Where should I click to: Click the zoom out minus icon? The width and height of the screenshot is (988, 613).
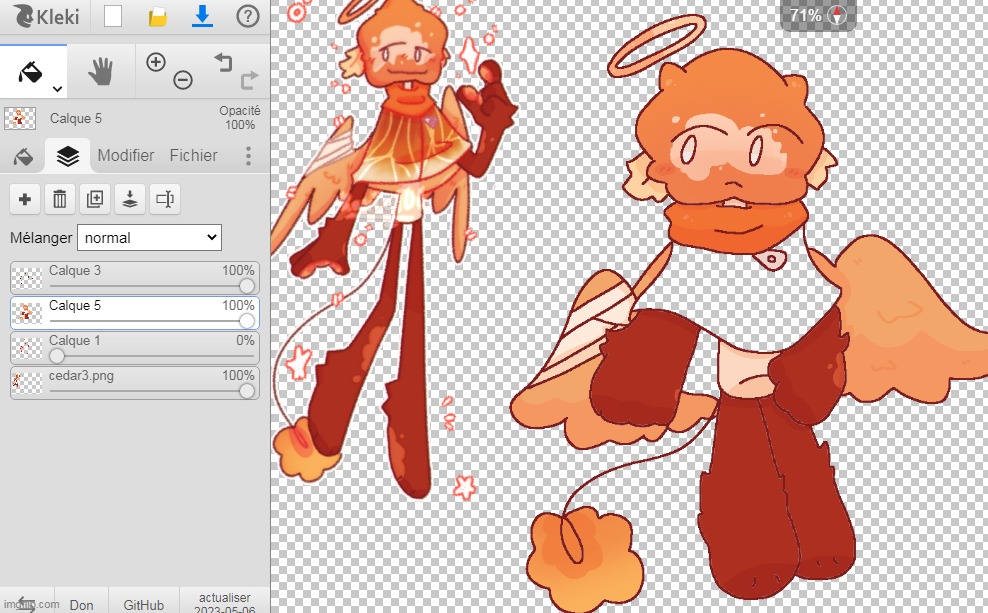[182, 80]
